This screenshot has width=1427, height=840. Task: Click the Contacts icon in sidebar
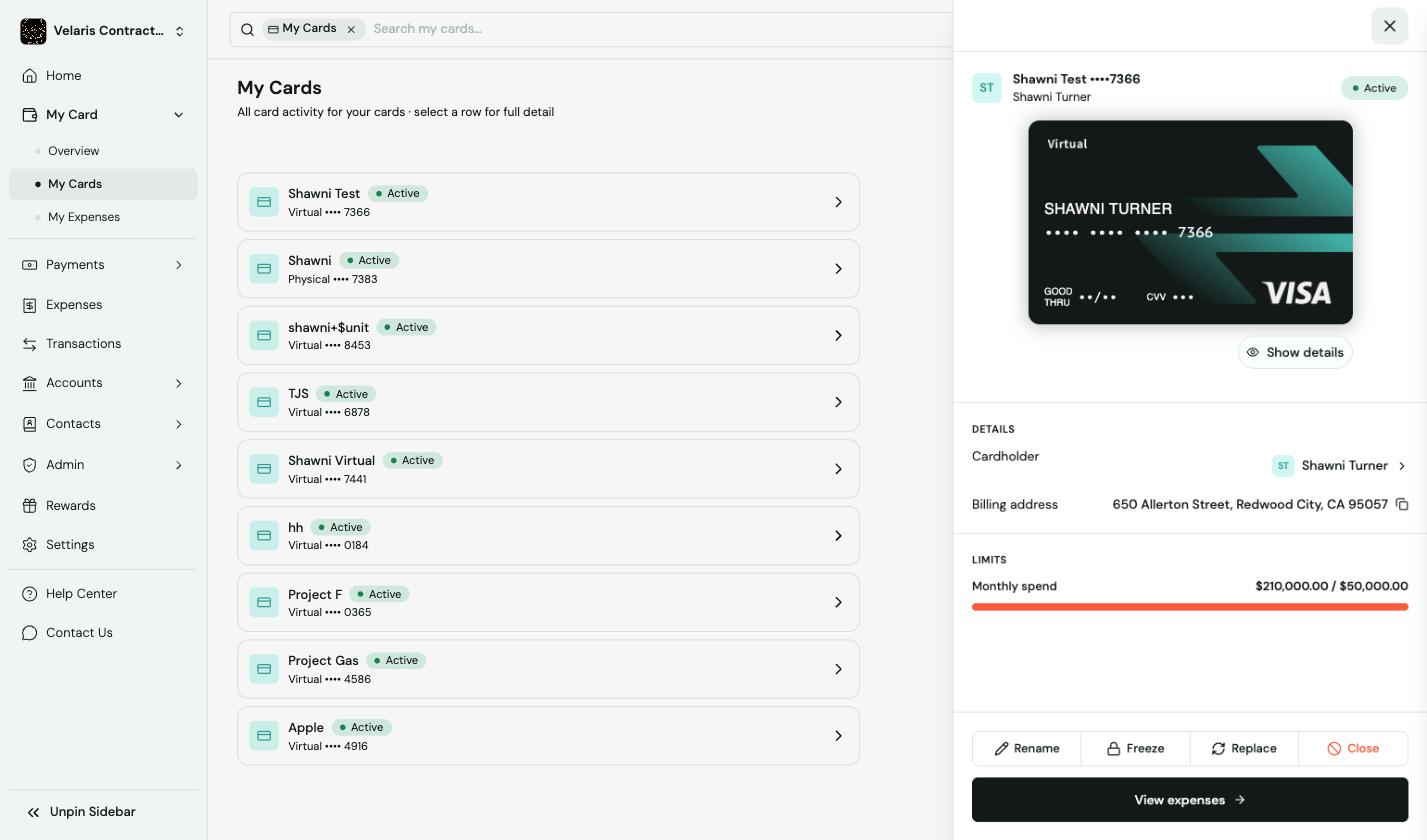click(x=30, y=424)
